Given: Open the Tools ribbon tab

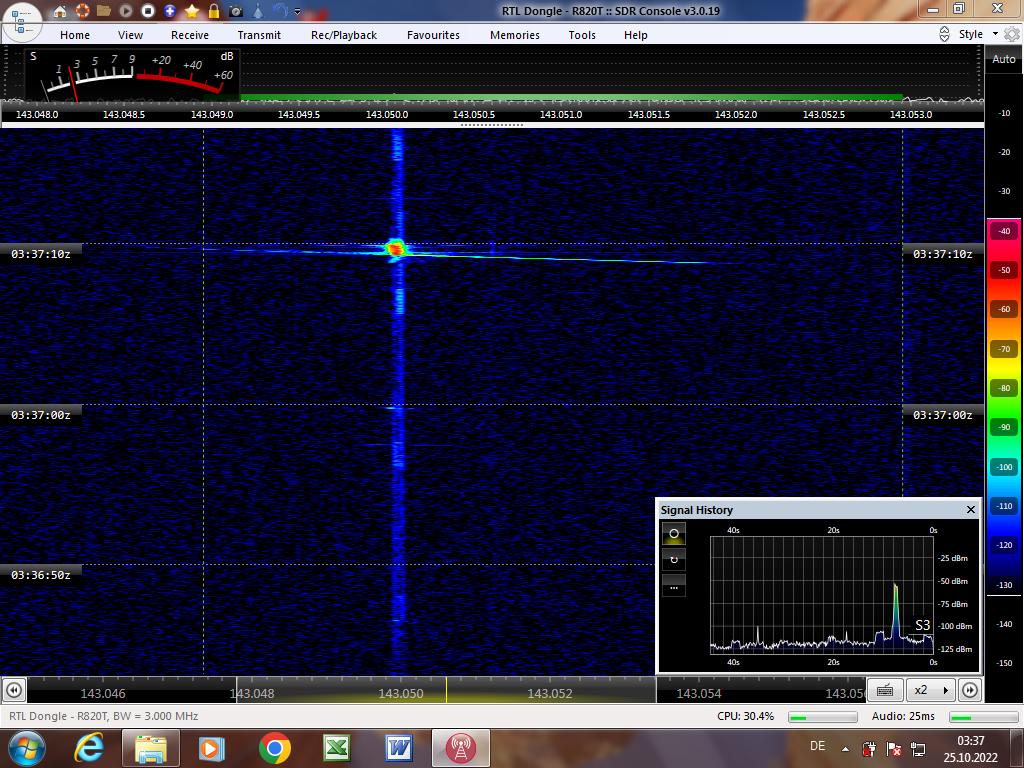Looking at the screenshot, I should pyautogui.click(x=582, y=35).
